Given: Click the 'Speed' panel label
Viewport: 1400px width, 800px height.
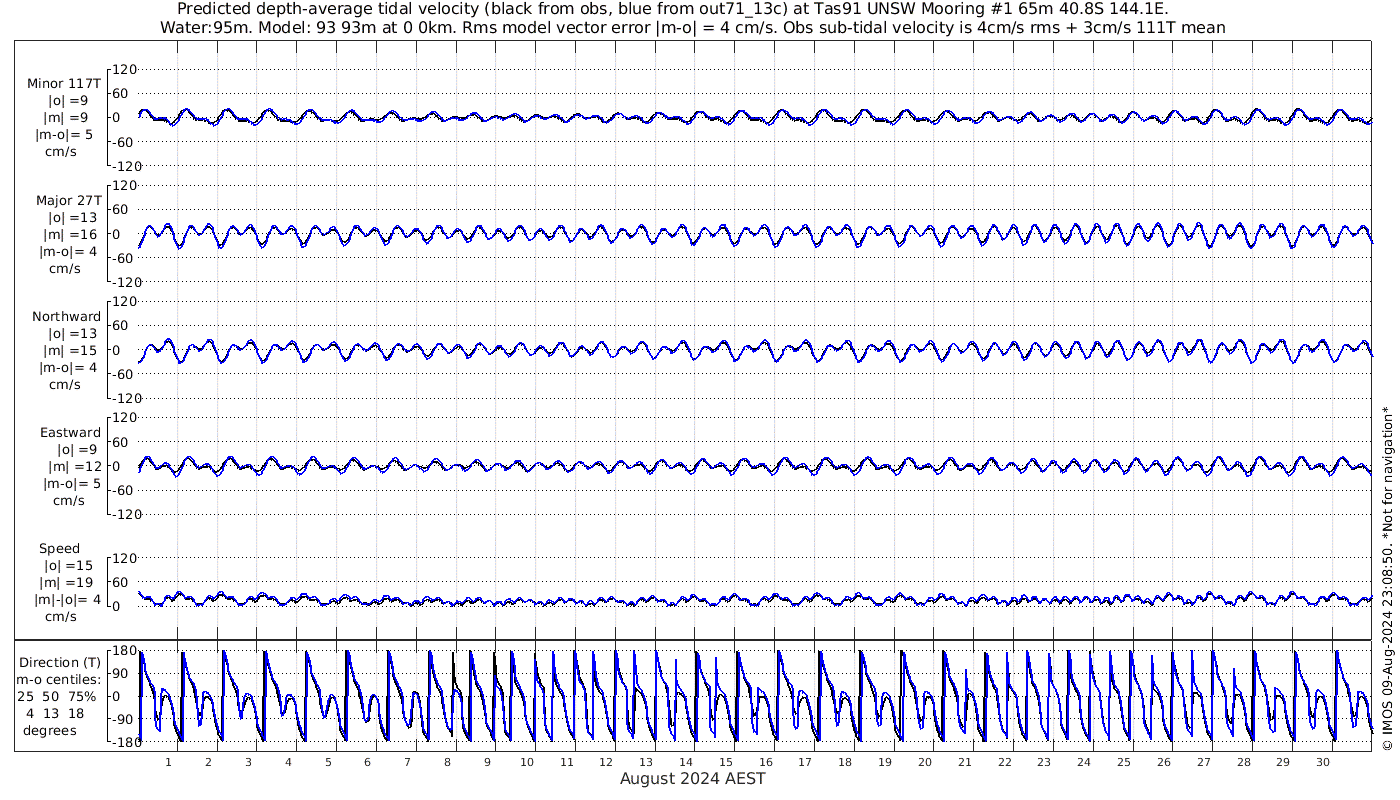Looking at the screenshot, I should (60, 549).
